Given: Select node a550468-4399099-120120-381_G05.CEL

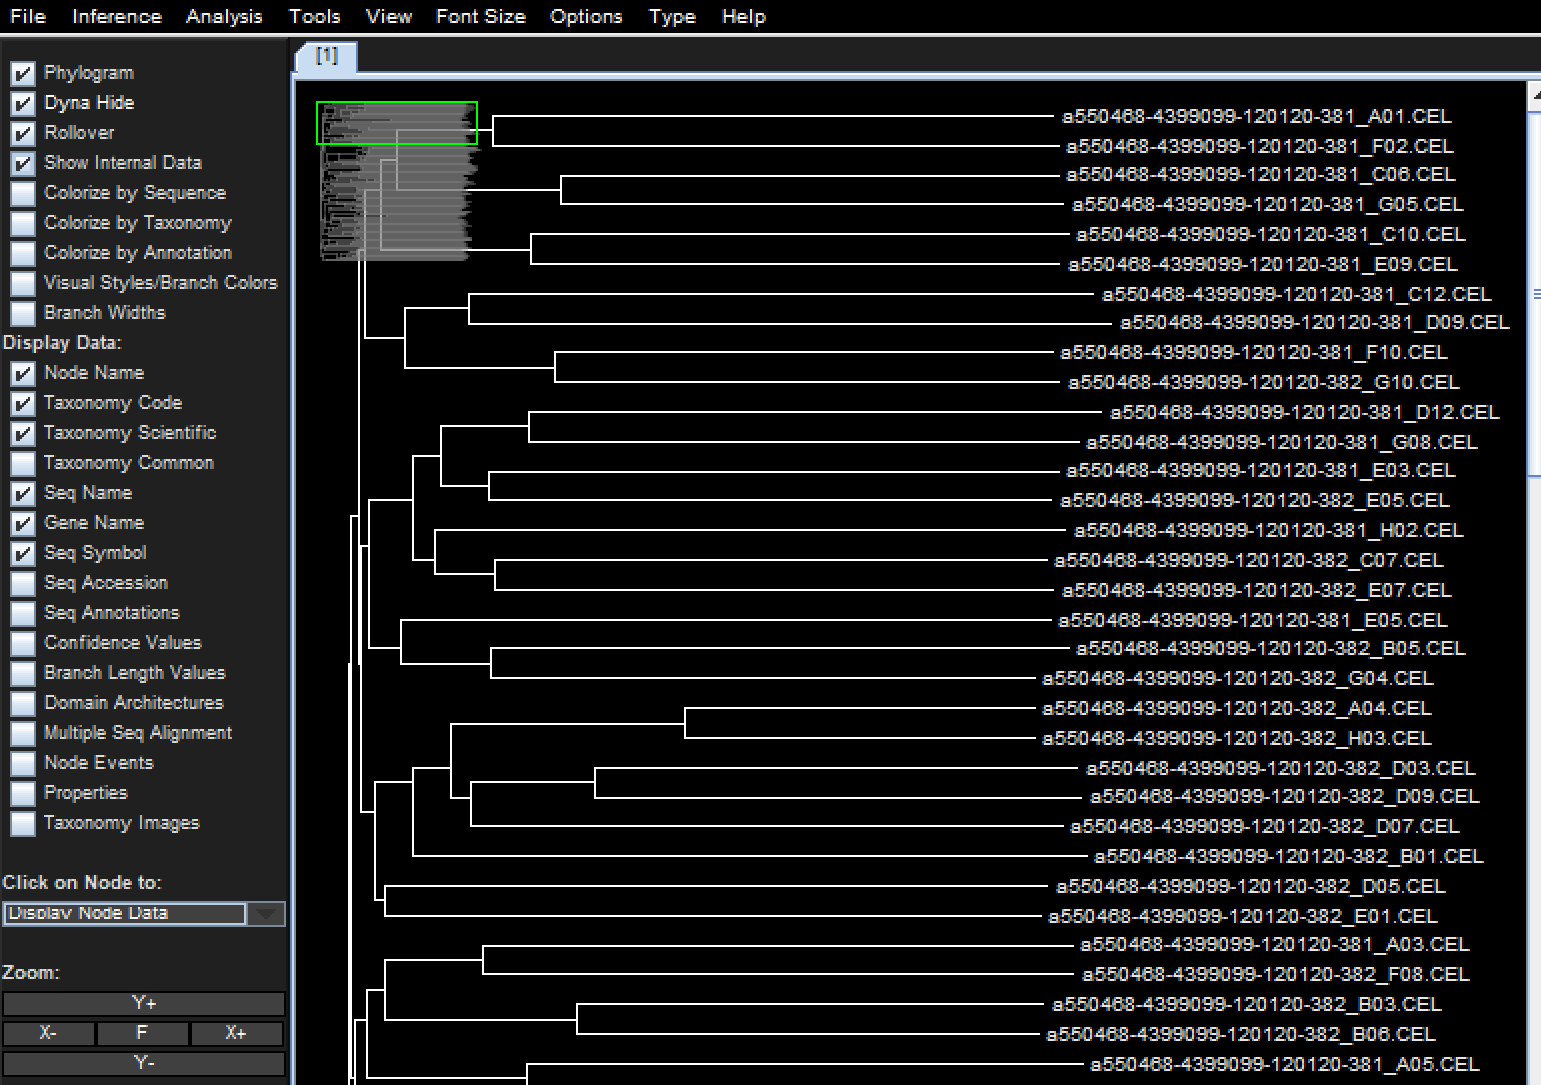Looking at the screenshot, I should point(1268,205).
